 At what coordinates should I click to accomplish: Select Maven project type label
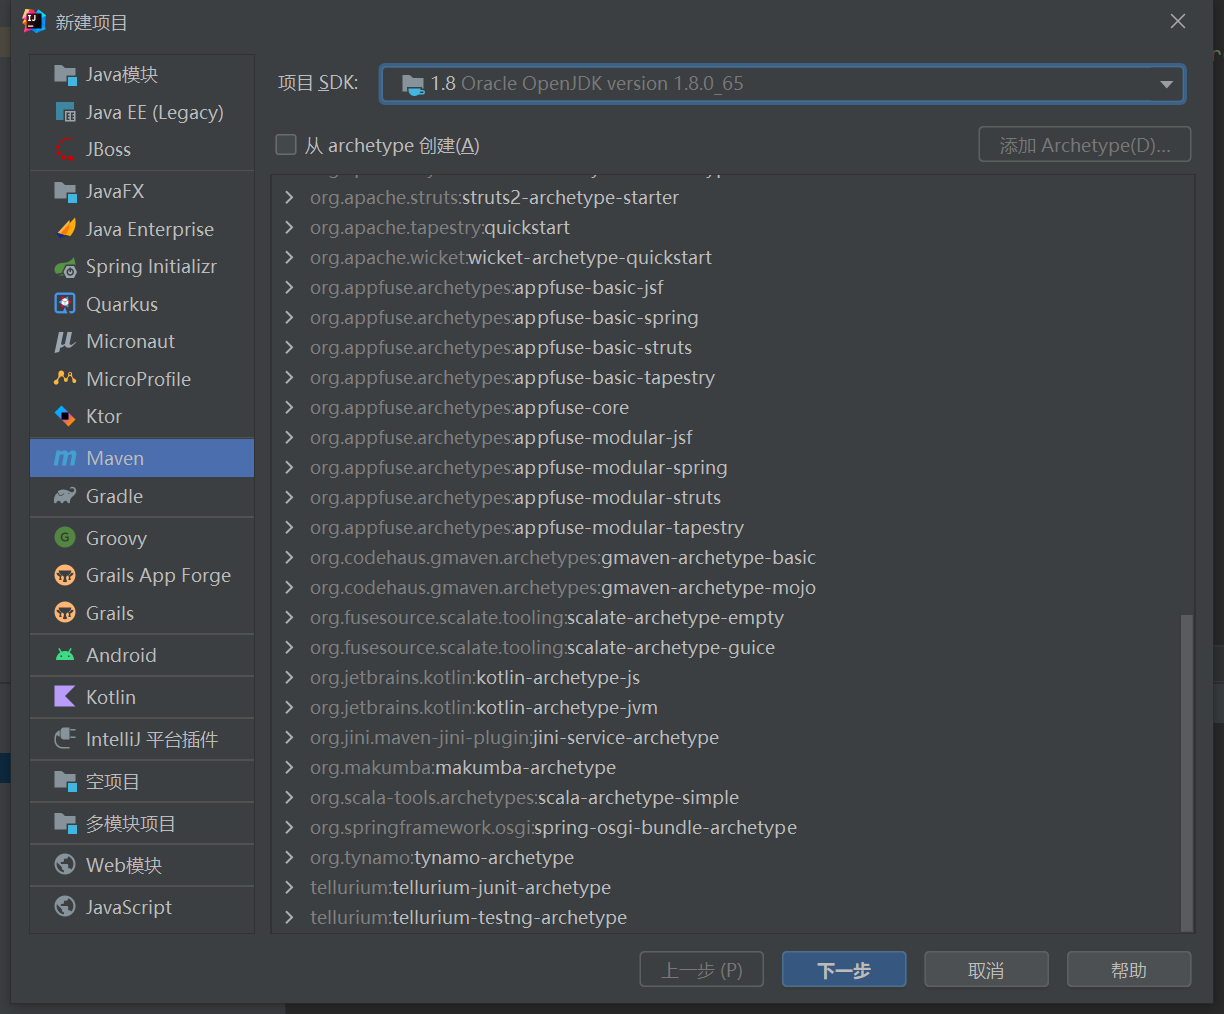[x=115, y=458]
